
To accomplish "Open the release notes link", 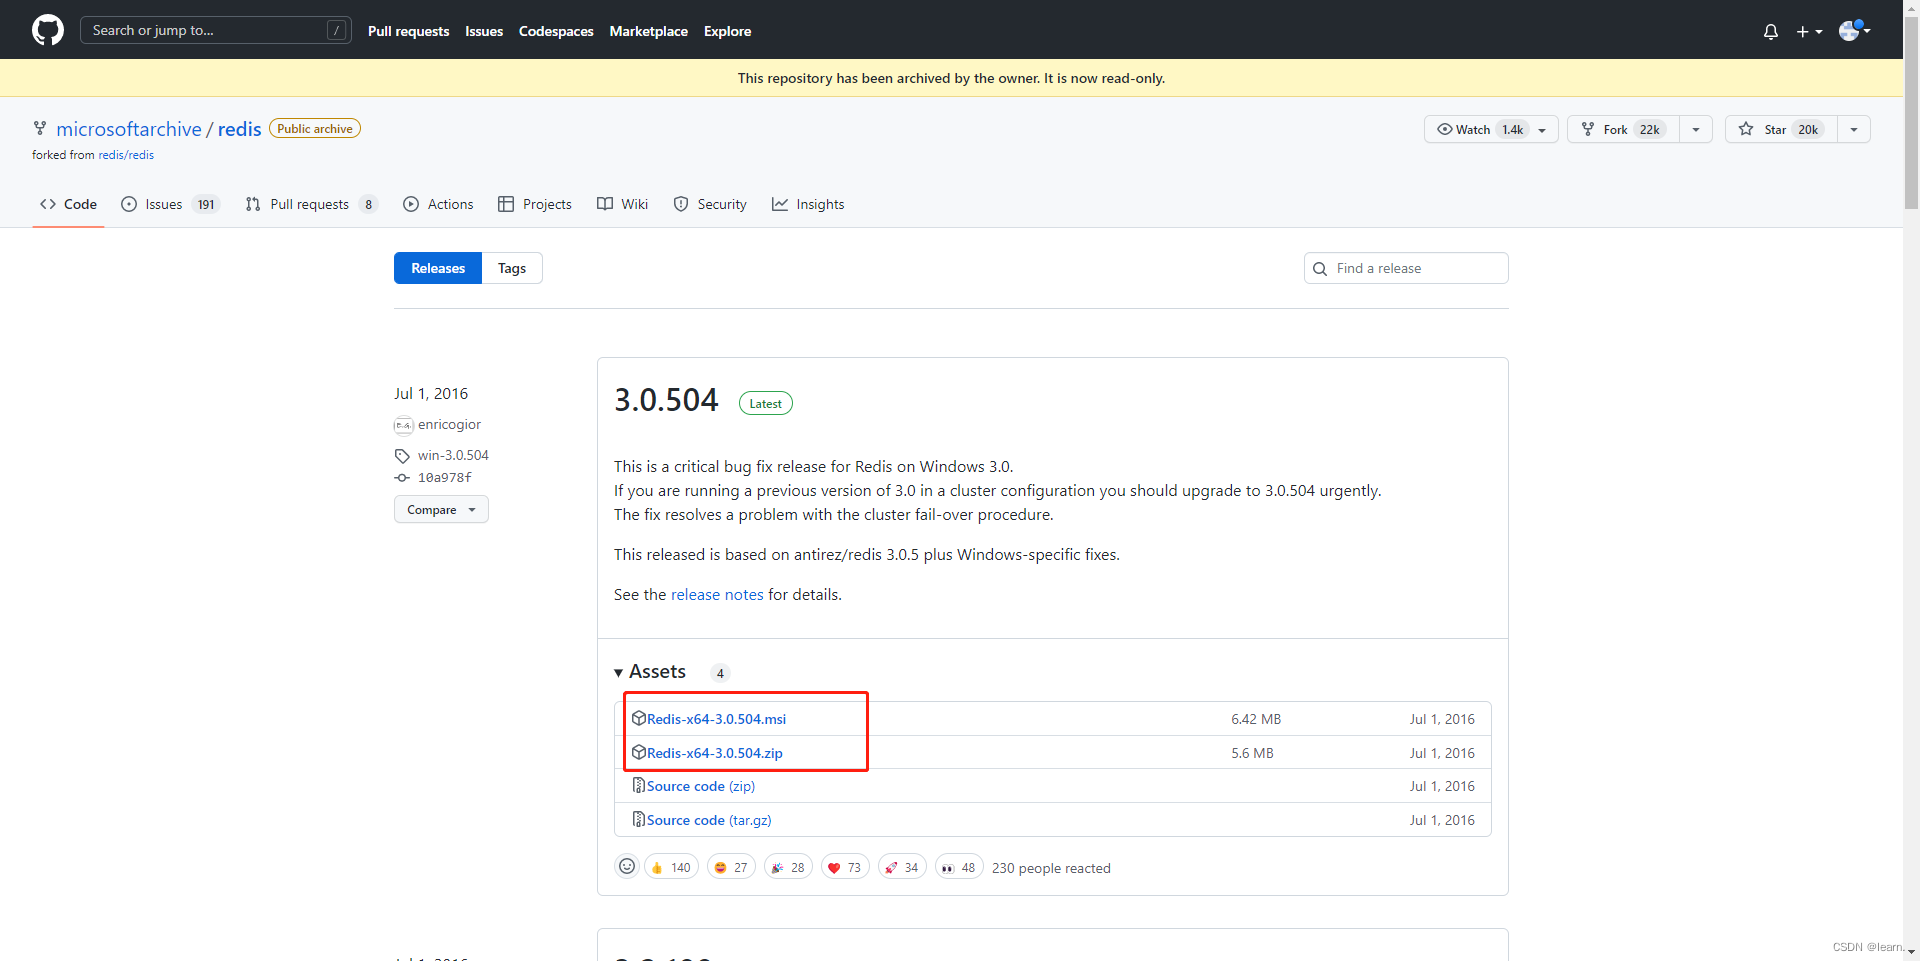I will [716, 595].
